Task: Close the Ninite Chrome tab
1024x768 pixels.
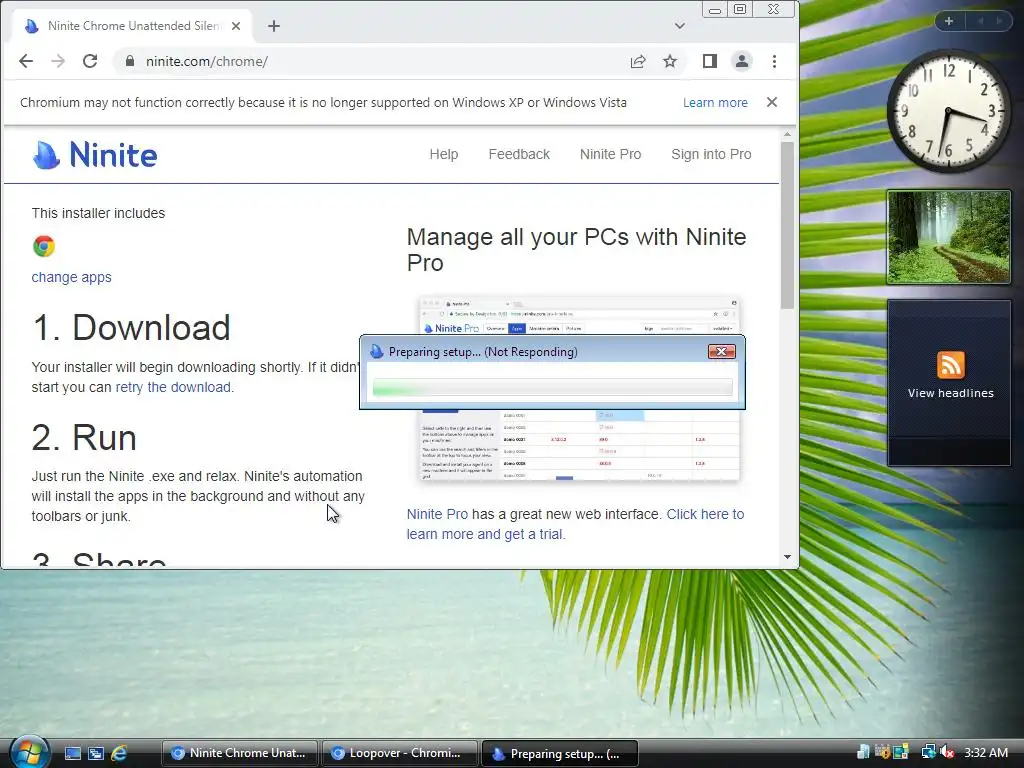Action: click(236, 26)
